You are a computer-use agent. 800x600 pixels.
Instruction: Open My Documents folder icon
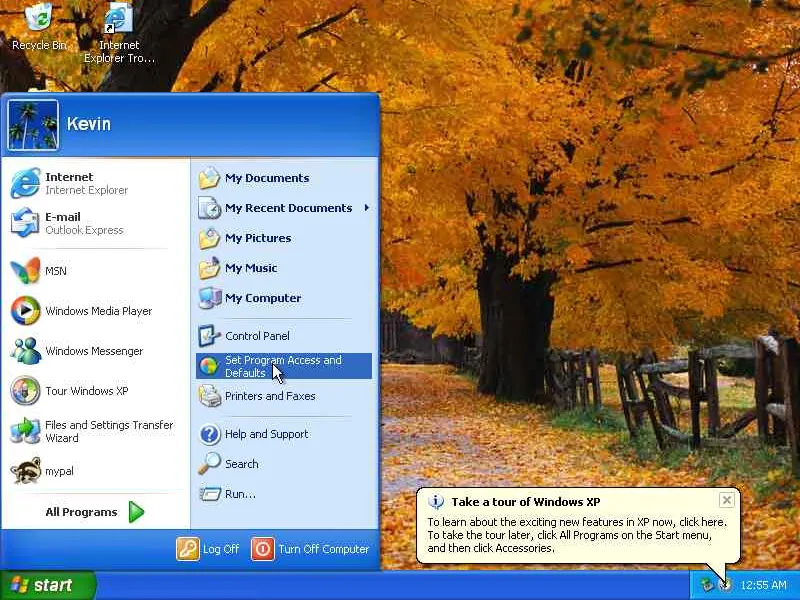tap(209, 178)
